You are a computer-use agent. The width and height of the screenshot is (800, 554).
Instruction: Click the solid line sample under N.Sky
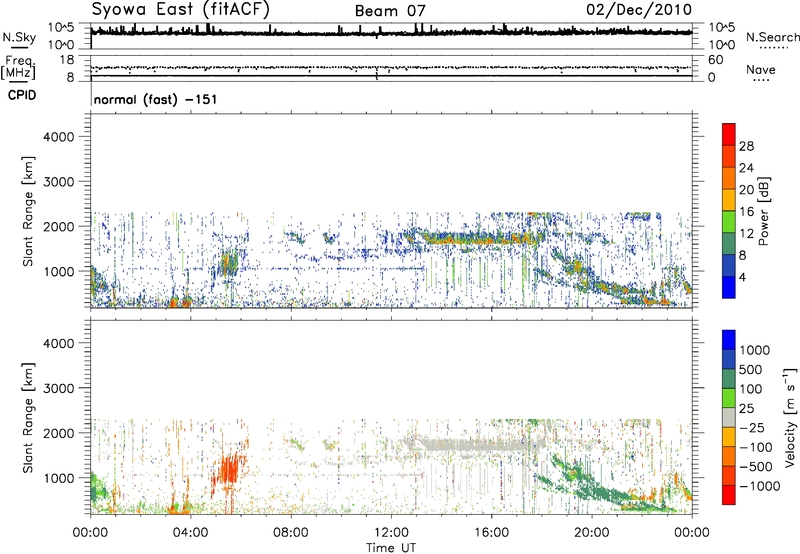[x=19, y=47]
